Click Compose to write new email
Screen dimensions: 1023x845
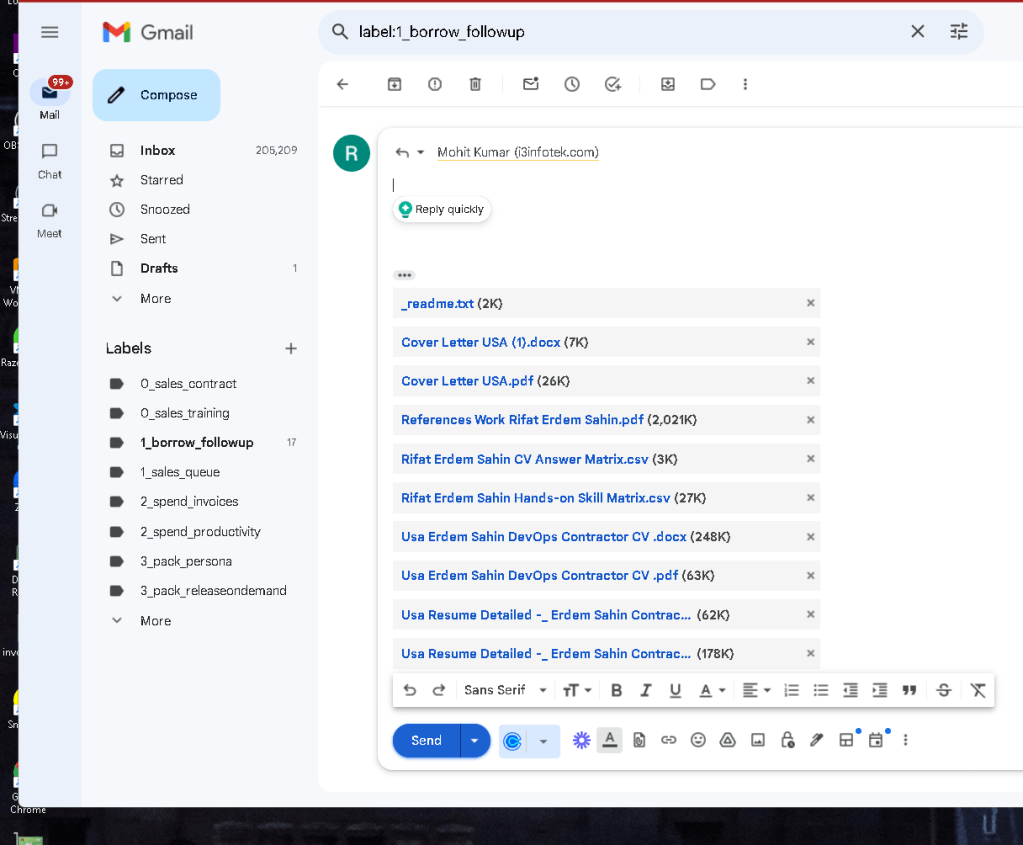(x=157, y=95)
